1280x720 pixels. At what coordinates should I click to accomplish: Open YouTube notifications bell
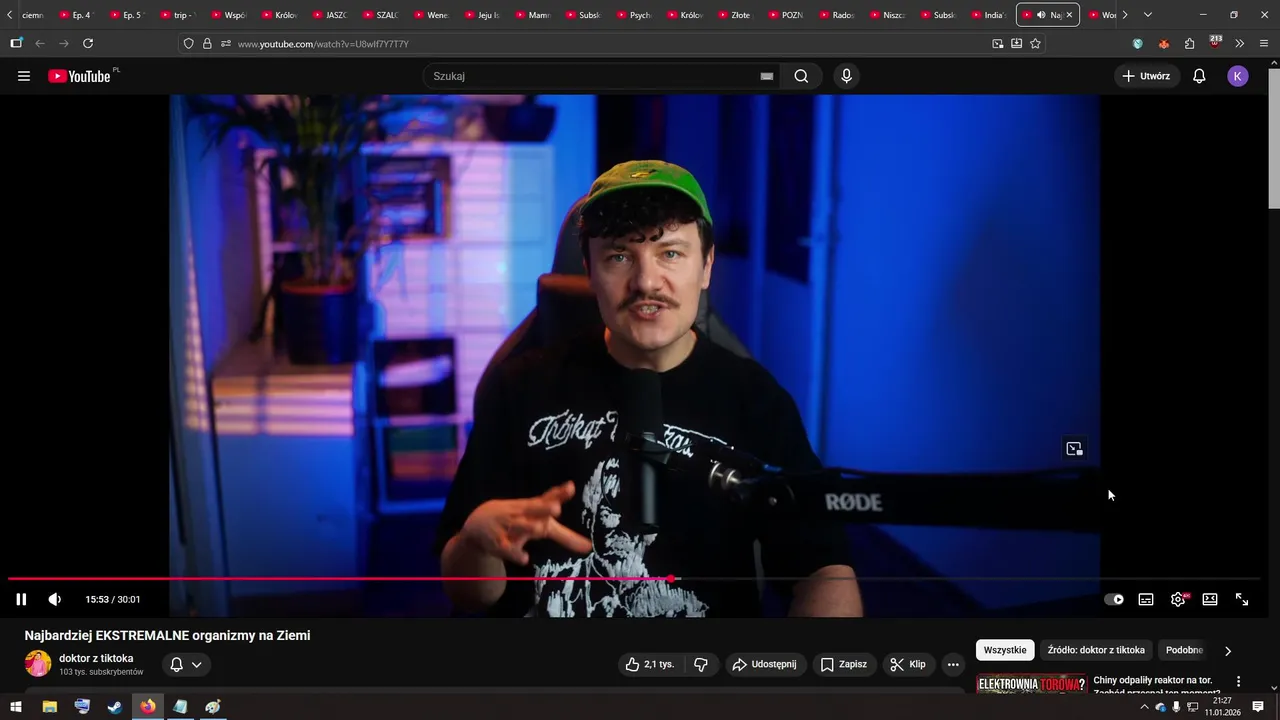click(1199, 76)
